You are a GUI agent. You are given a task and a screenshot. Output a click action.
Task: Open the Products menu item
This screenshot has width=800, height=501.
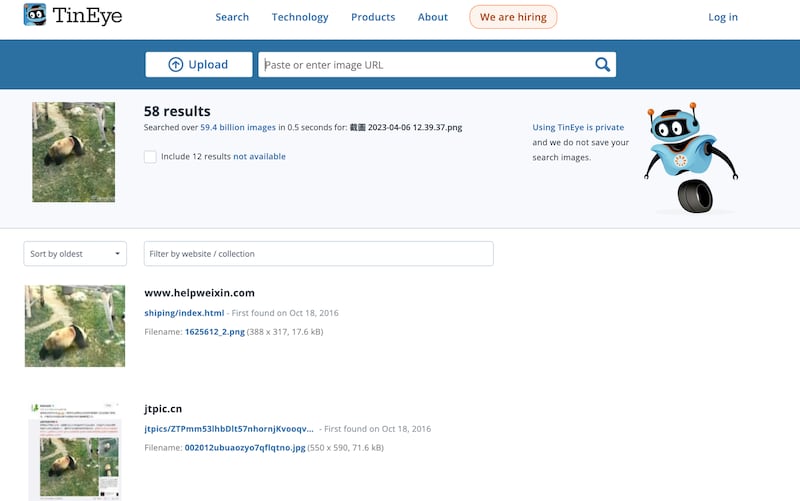pos(373,17)
